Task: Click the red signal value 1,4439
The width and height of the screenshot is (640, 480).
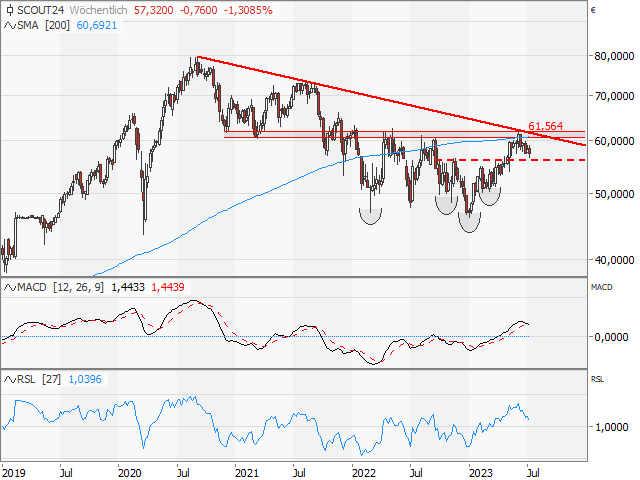Action: pyautogui.click(x=168, y=287)
